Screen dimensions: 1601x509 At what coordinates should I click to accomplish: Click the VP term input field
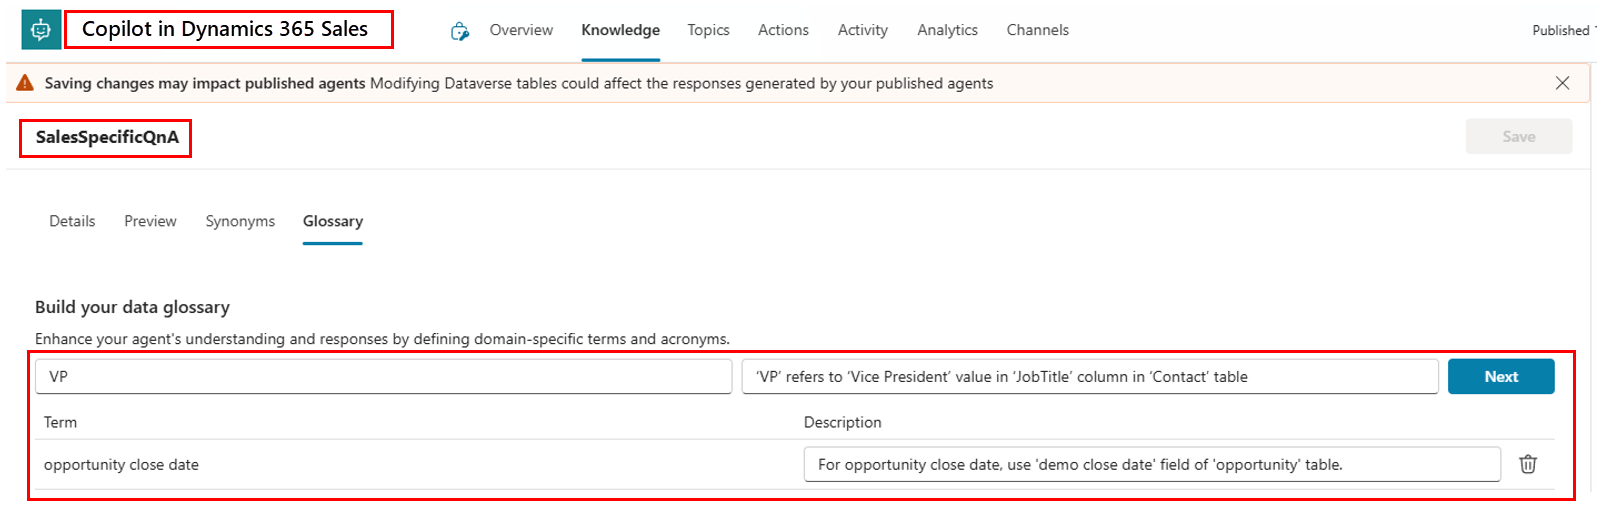pos(383,377)
